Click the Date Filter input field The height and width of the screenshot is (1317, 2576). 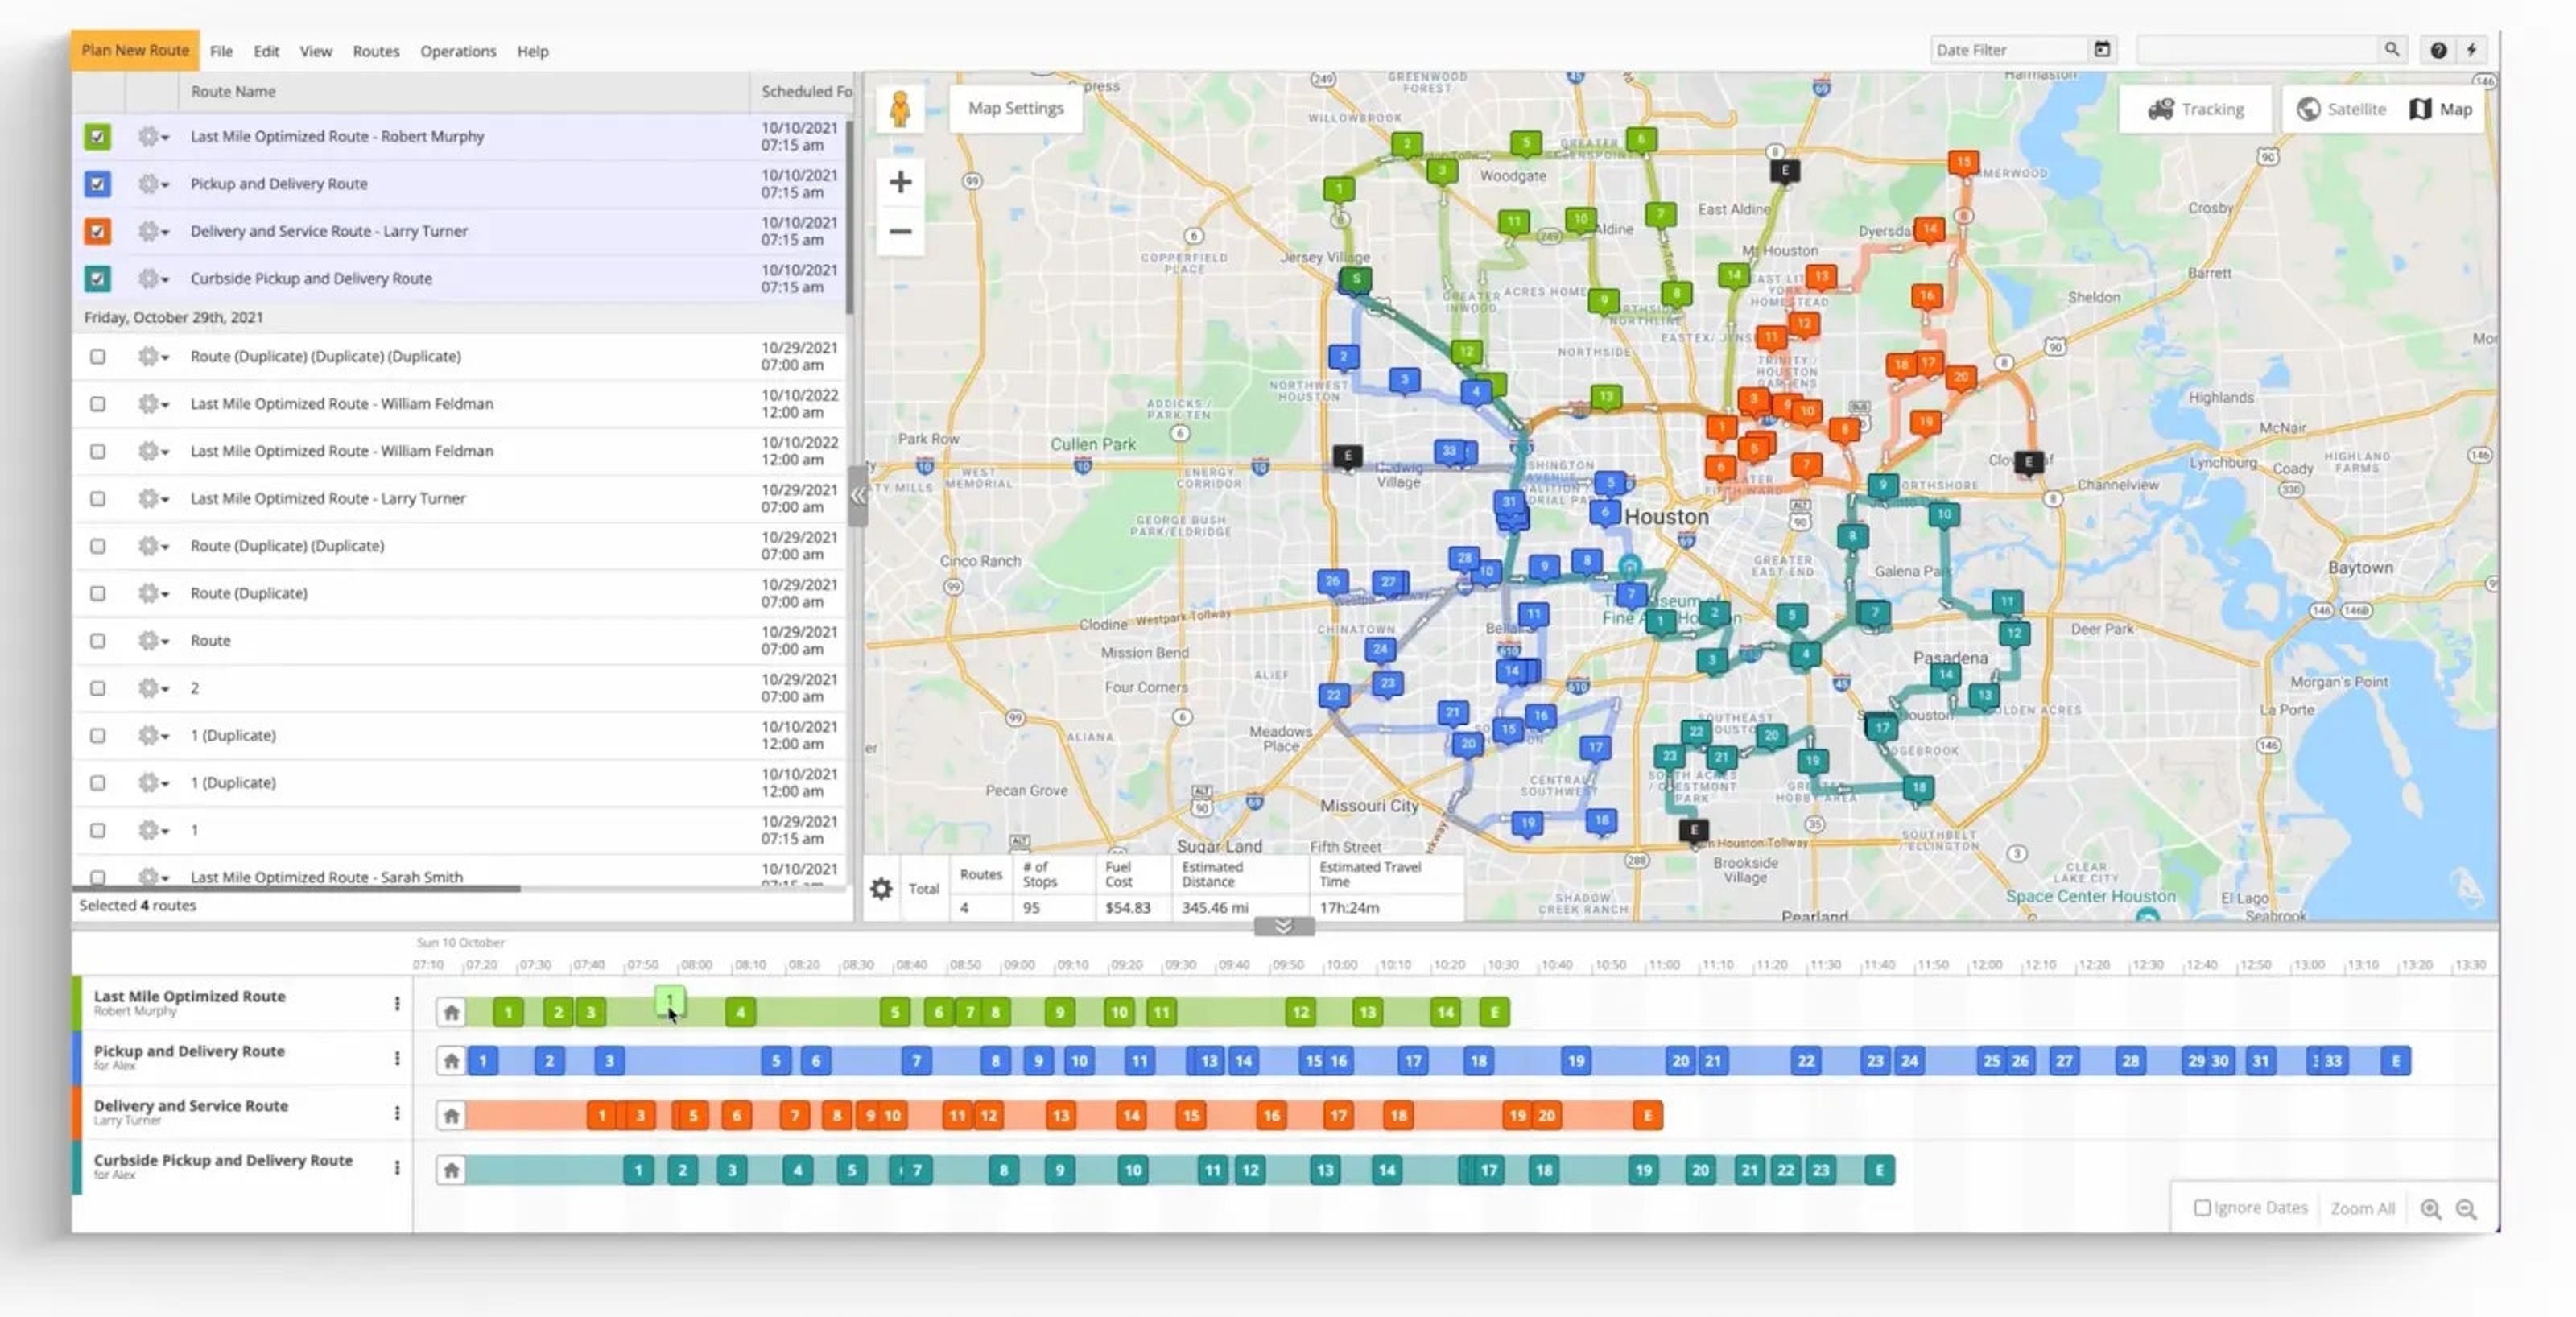click(2010, 50)
